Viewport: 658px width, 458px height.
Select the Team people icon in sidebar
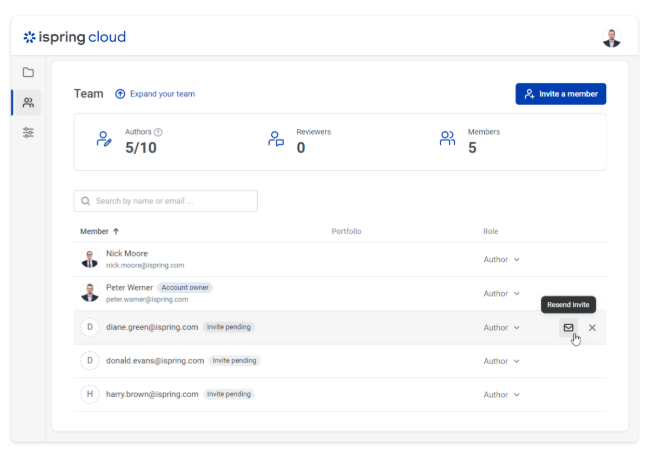pyautogui.click(x=29, y=102)
